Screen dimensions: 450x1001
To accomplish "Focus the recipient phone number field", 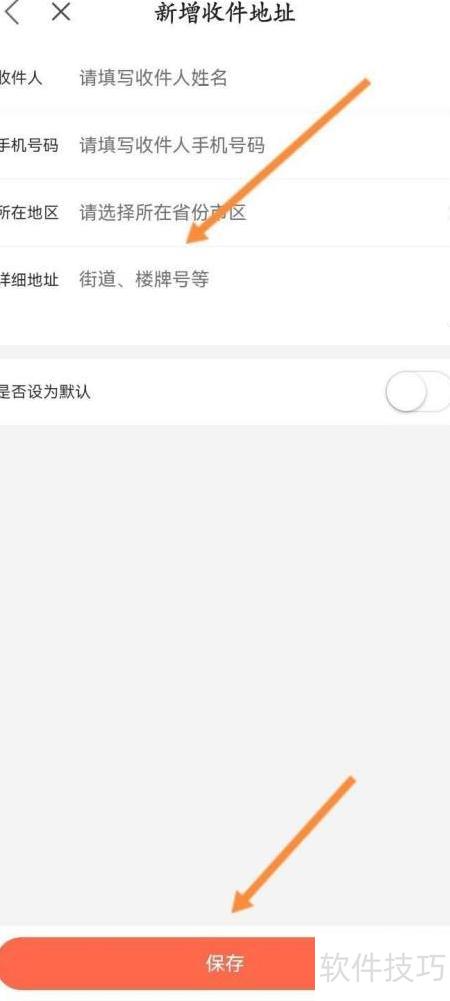I will tap(172, 146).
